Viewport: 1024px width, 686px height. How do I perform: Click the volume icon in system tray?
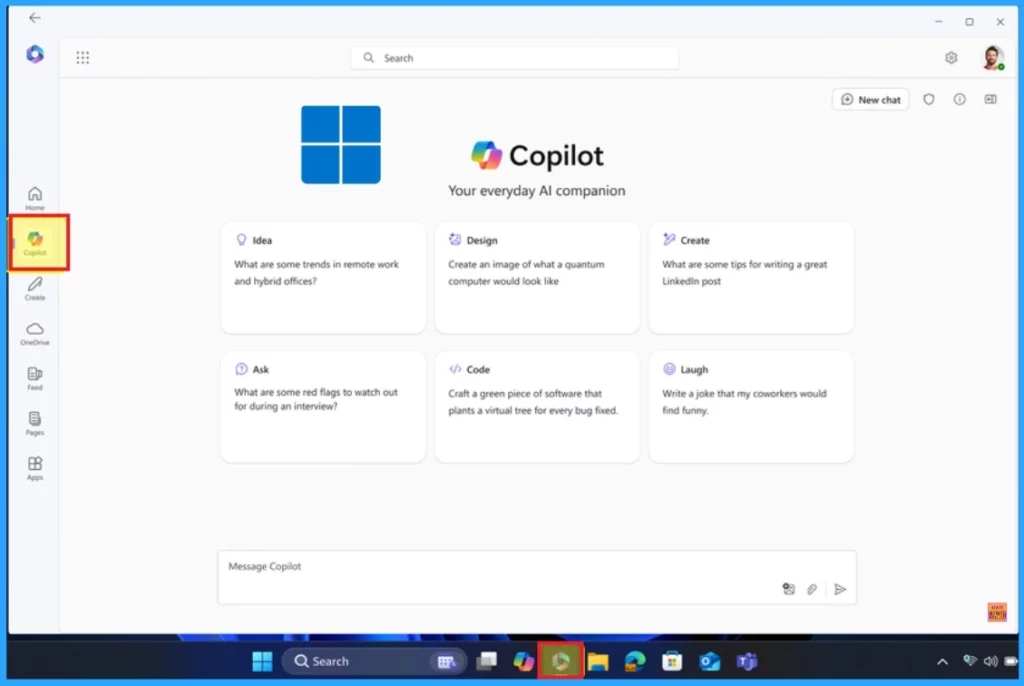tap(990, 661)
